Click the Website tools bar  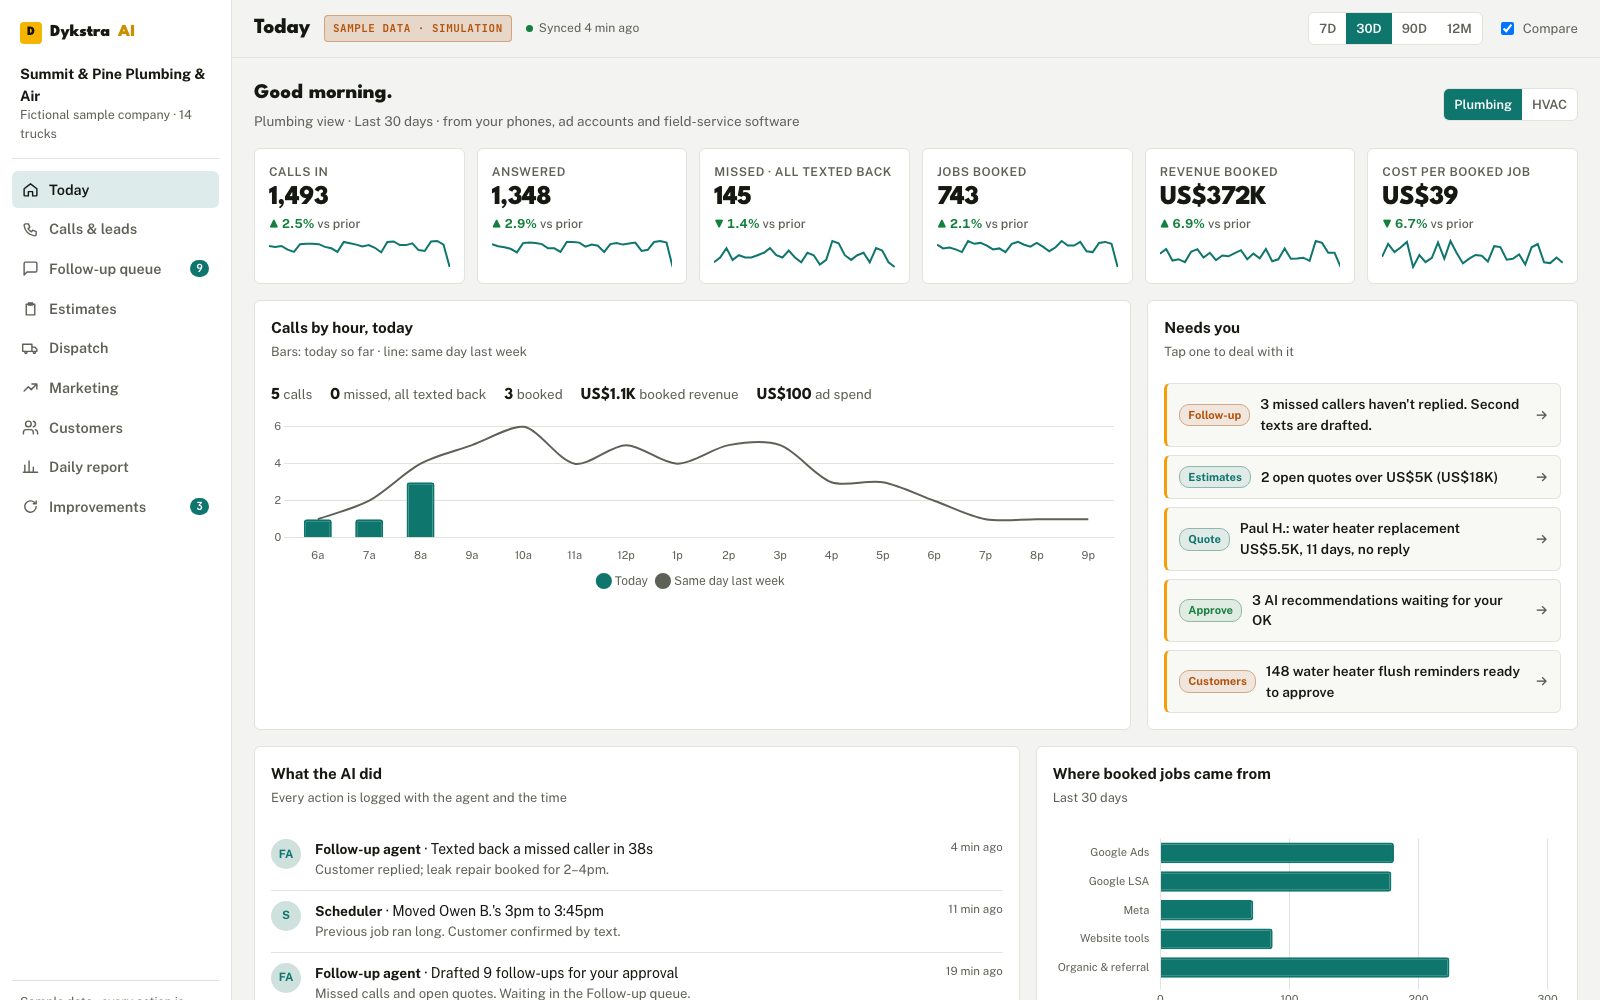[x=1216, y=938]
